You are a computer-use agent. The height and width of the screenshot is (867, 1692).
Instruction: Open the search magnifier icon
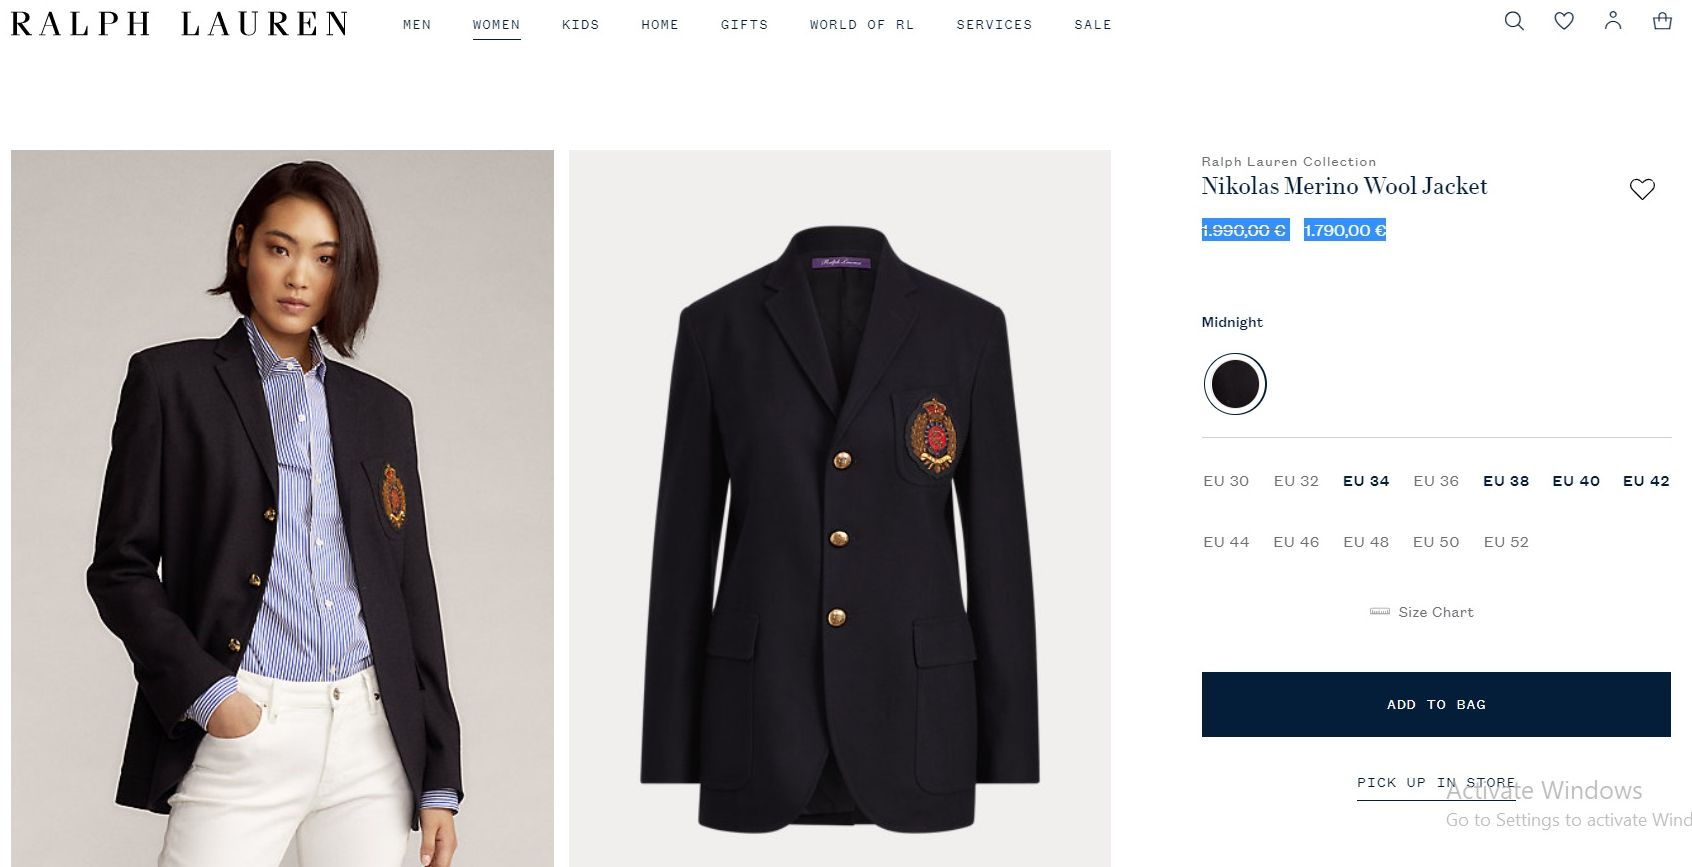click(x=1514, y=21)
